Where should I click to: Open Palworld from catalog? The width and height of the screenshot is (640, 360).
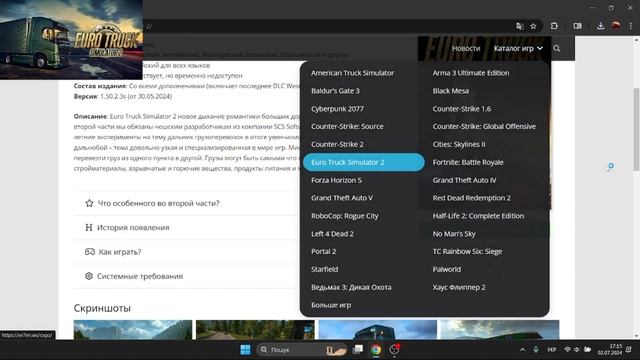pyautogui.click(x=447, y=269)
